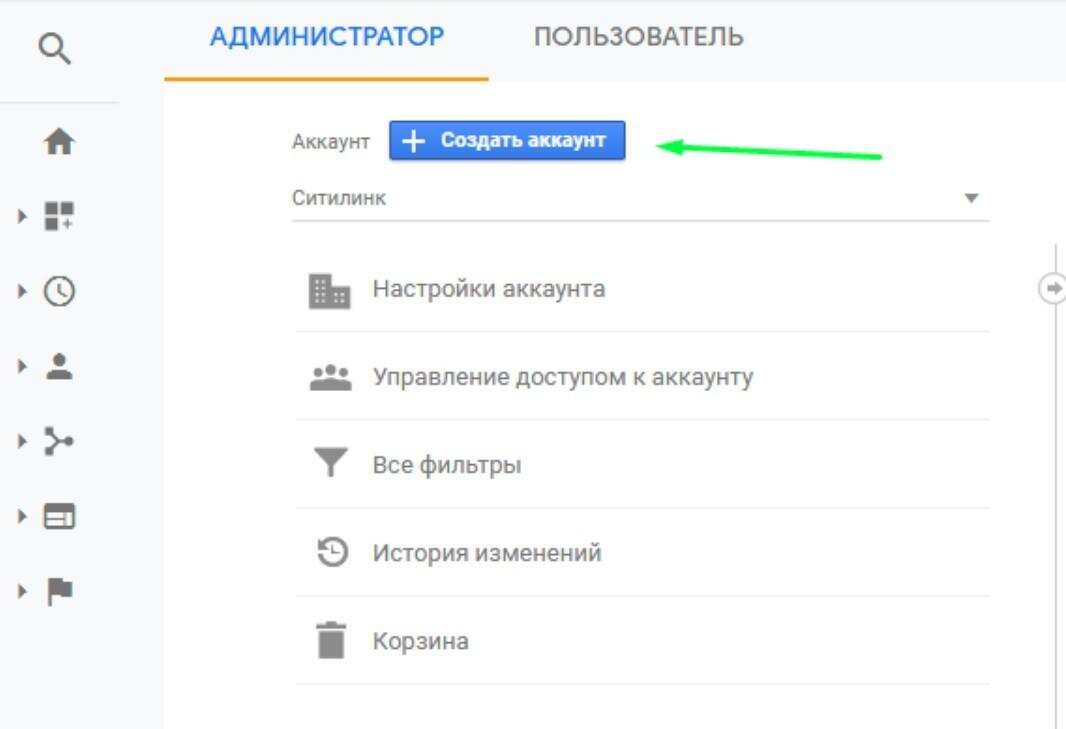This screenshot has height=729, width=1066.
Task: Open Корзина trash bin
Action: tap(420, 641)
